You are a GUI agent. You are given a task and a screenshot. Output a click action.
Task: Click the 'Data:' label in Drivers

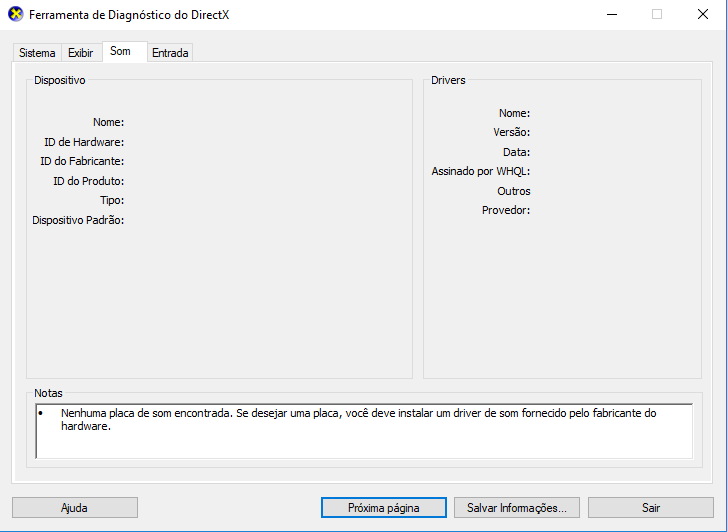pos(517,152)
